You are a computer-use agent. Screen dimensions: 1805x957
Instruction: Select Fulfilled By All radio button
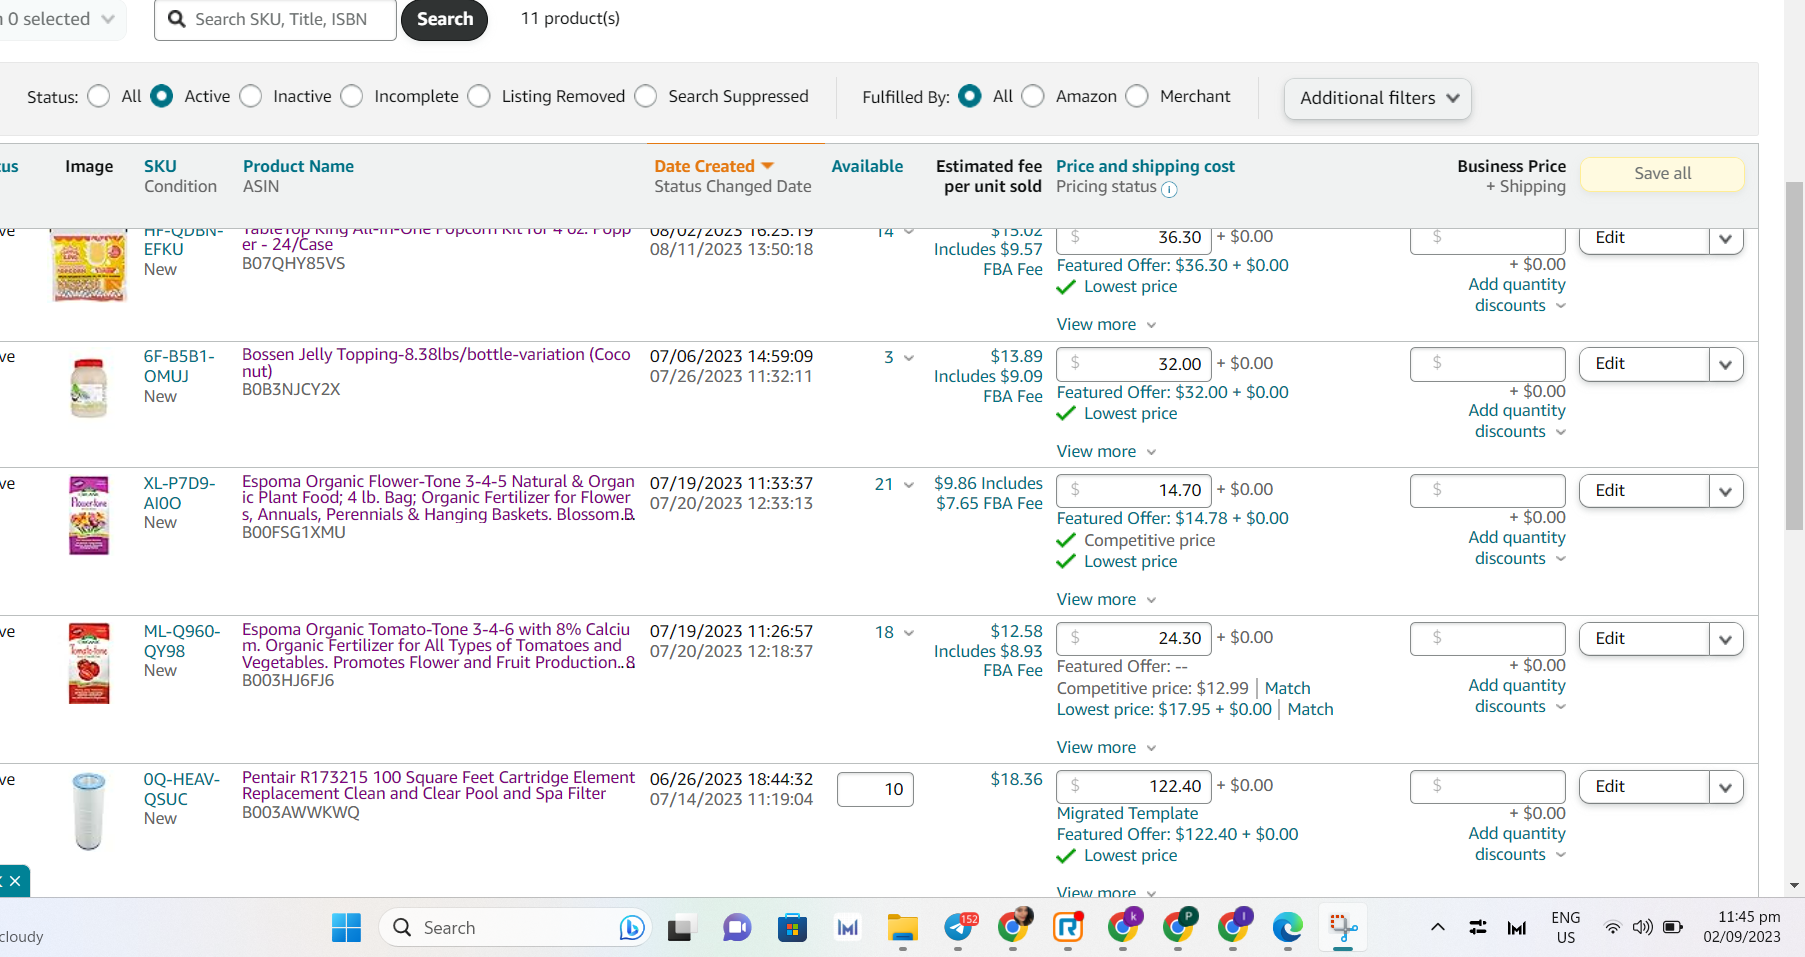click(969, 96)
